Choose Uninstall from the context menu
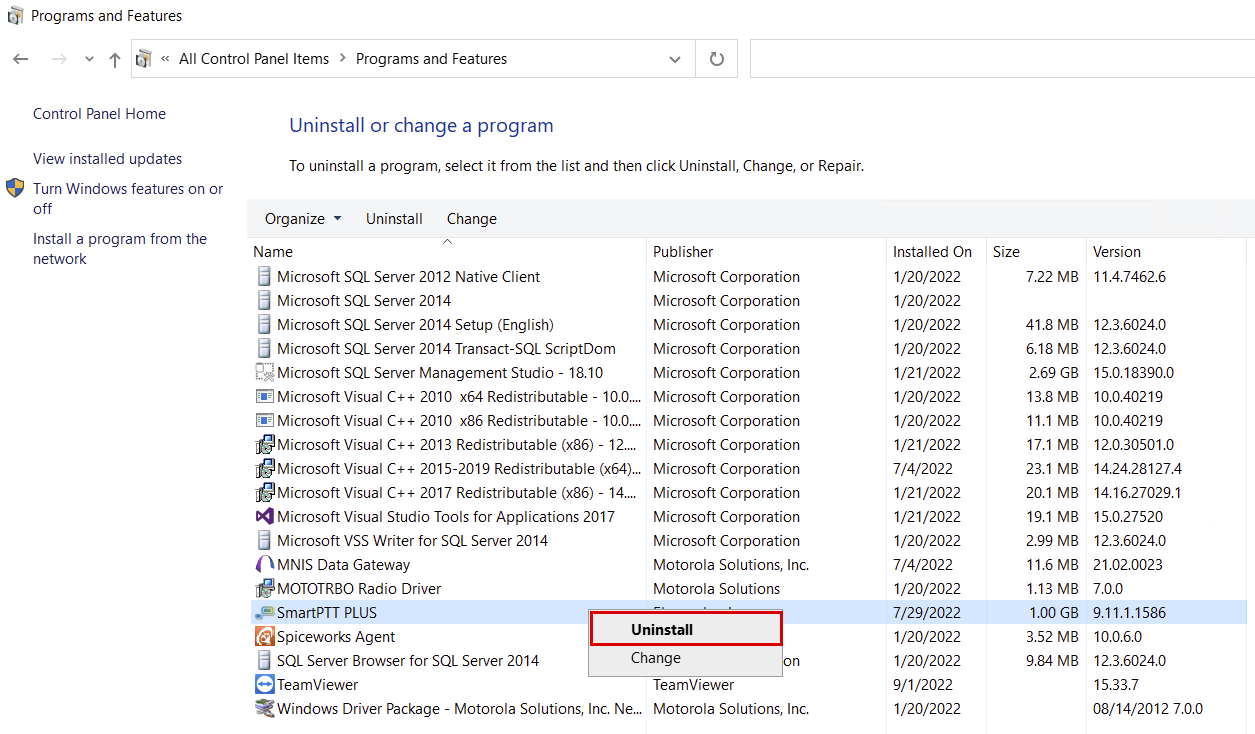 pos(685,630)
